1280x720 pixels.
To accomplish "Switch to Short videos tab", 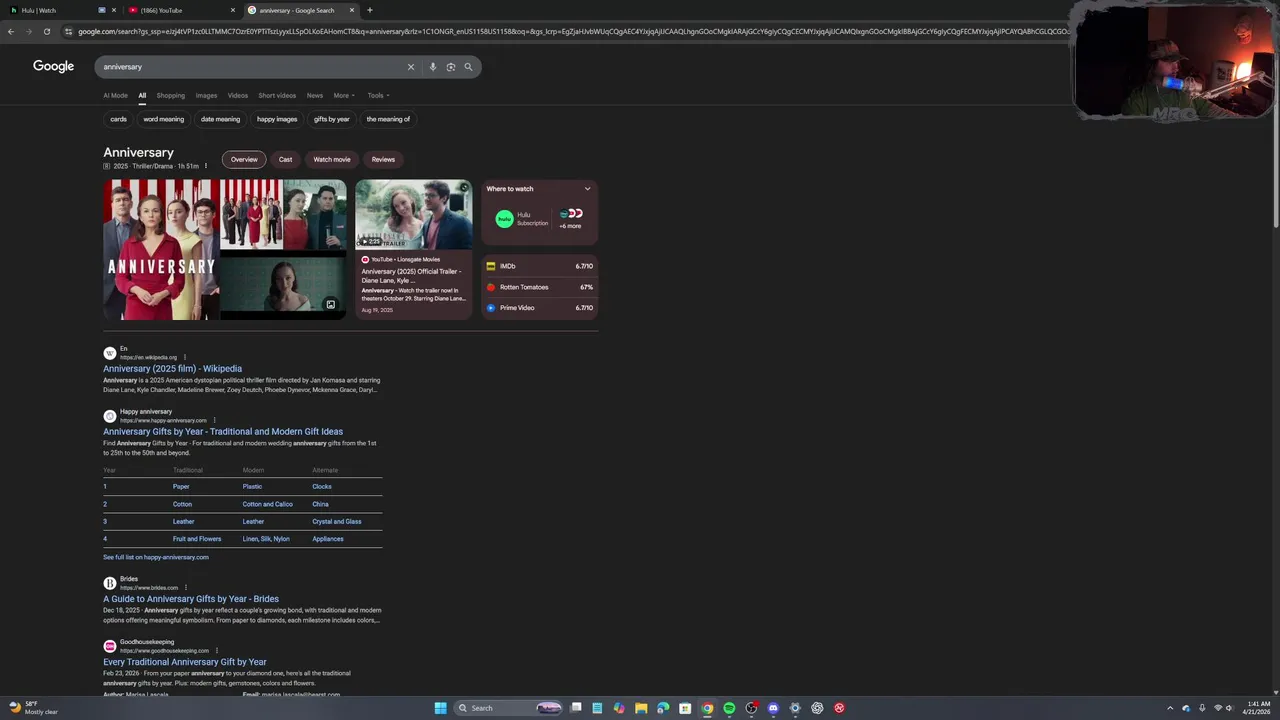I will click(x=277, y=96).
